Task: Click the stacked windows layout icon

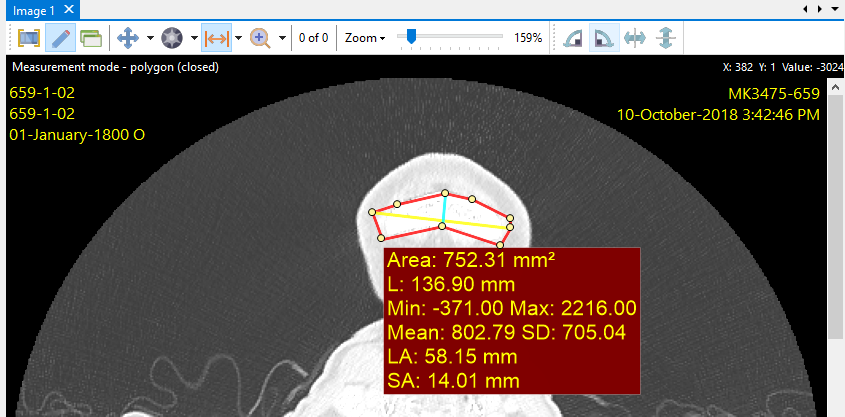Action: click(91, 38)
